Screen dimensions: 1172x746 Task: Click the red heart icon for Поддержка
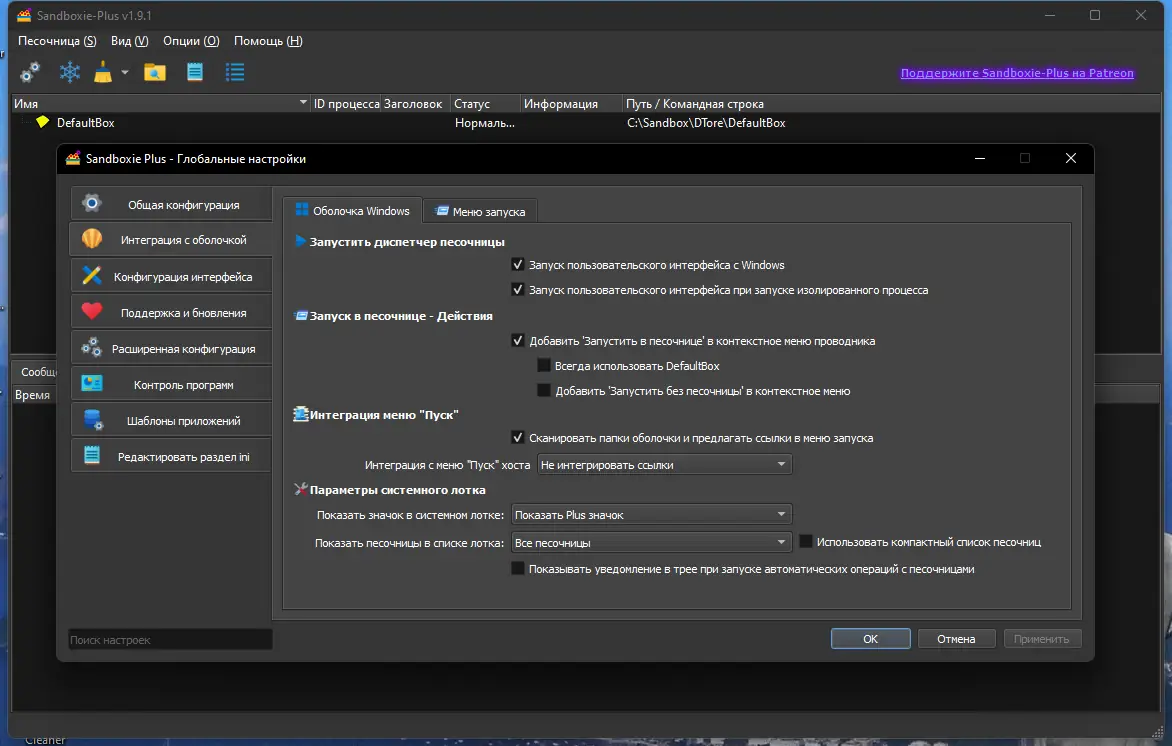[92, 311]
